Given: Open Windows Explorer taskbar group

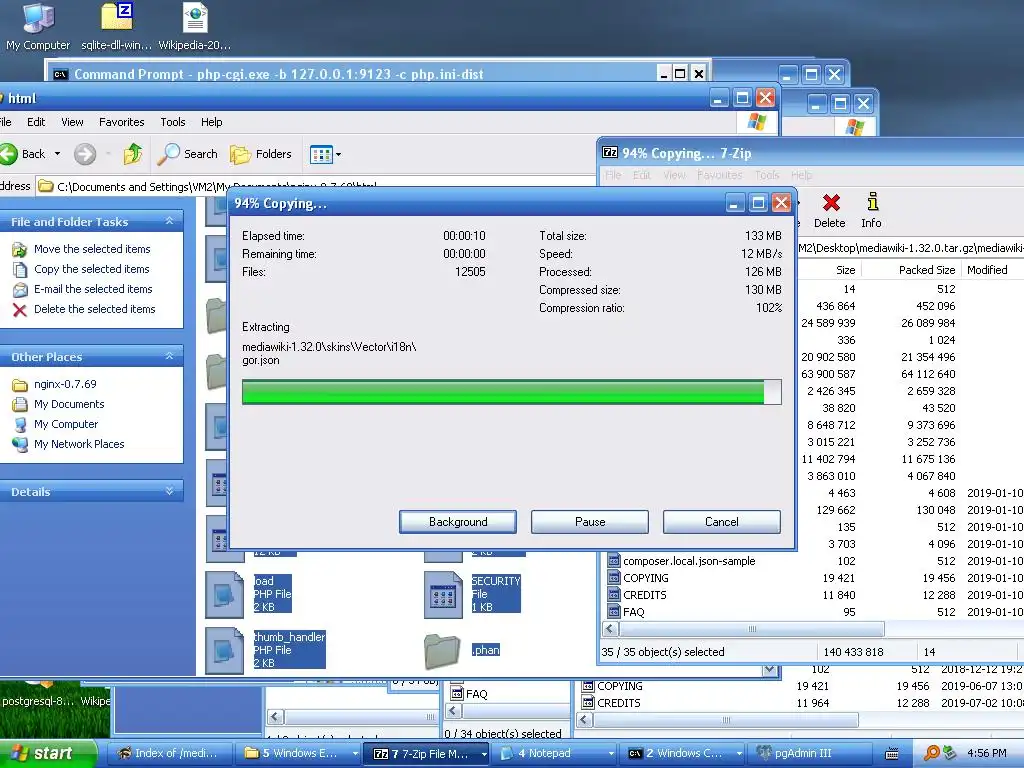Looking at the screenshot, I should pyautogui.click(x=300, y=753).
